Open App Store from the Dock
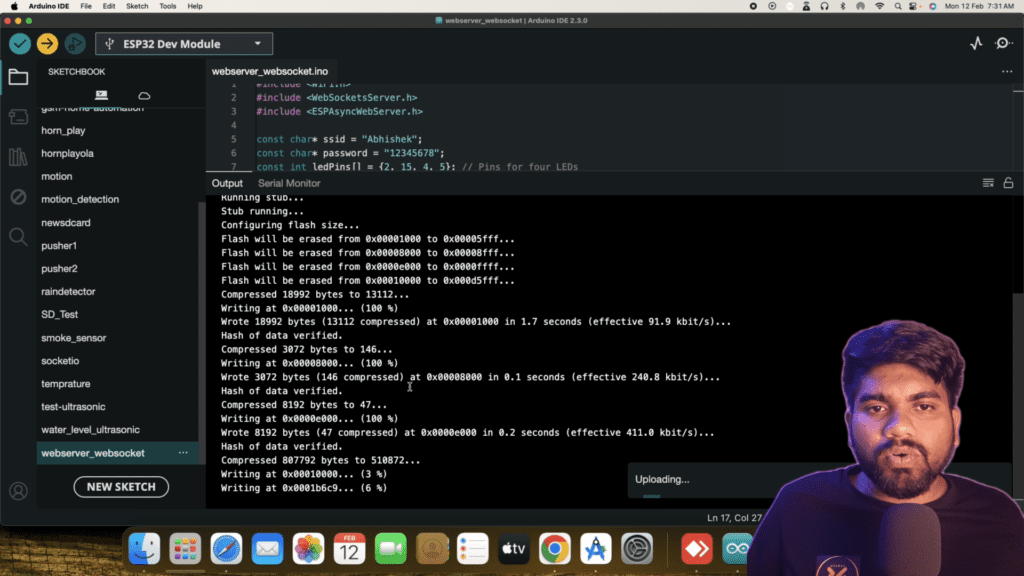Screen dimensions: 1024x576 point(596,548)
